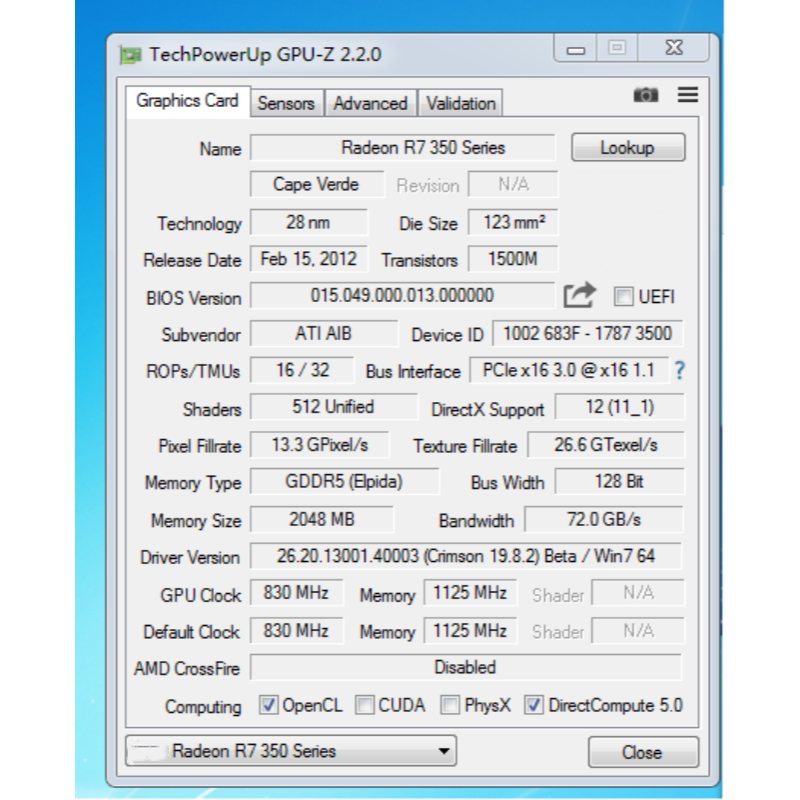
Task: Click the Default Clock row Memory 1125 MHz
Action: click(x=470, y=631)
